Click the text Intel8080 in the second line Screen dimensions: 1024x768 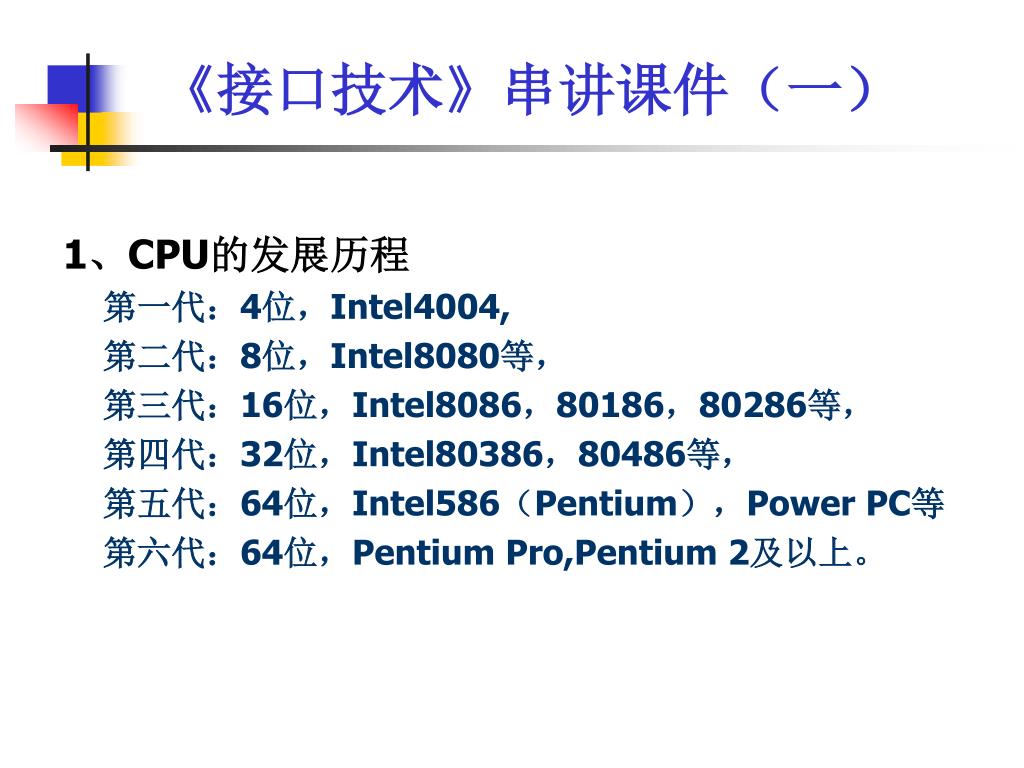click(x=415, y=356)
